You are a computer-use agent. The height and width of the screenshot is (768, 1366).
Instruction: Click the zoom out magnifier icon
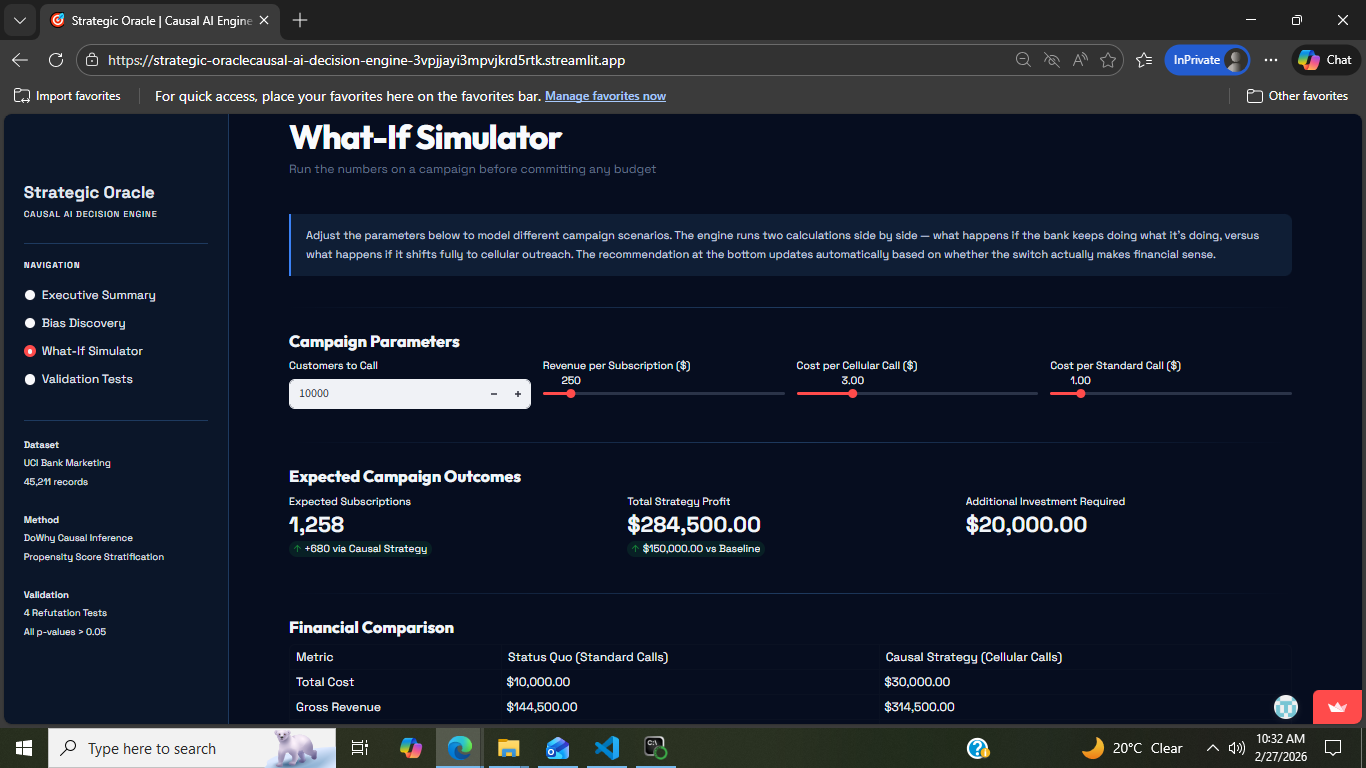(1023, 60)
